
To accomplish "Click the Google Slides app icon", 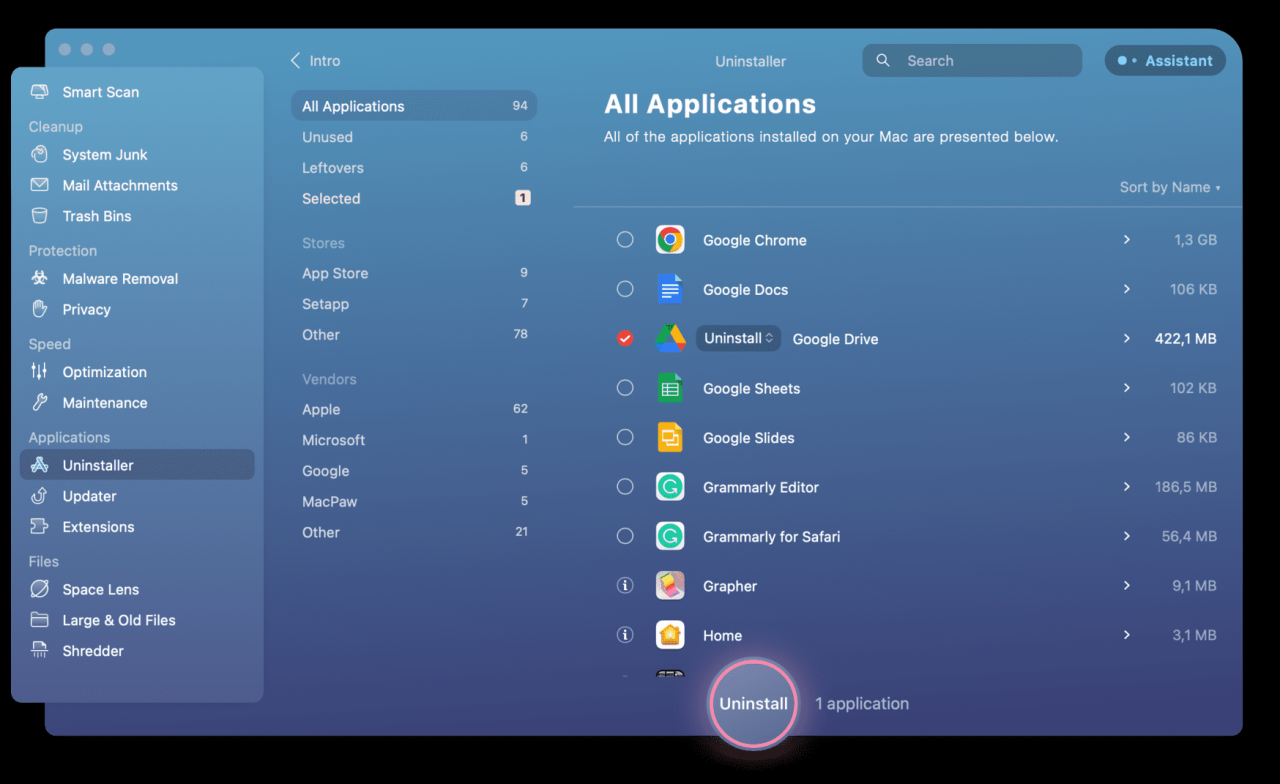I will tap(670, 438).
